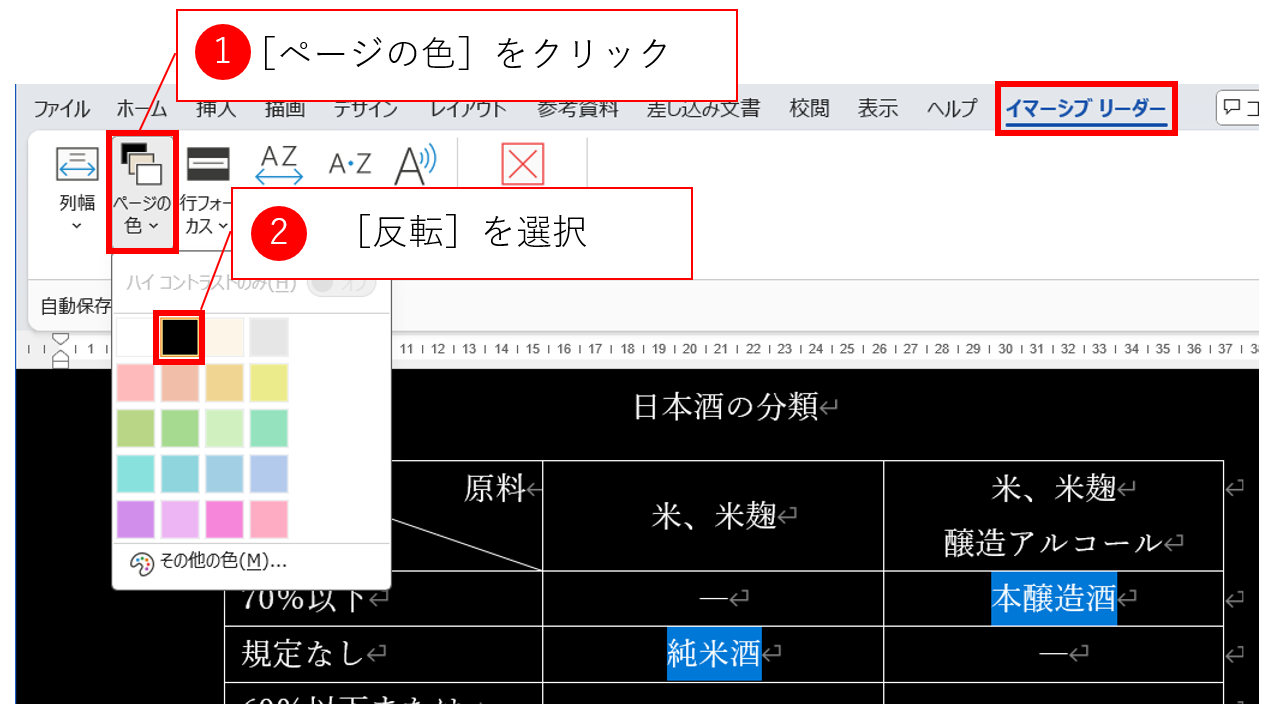Click the page color icon

(x=141, y=163)
